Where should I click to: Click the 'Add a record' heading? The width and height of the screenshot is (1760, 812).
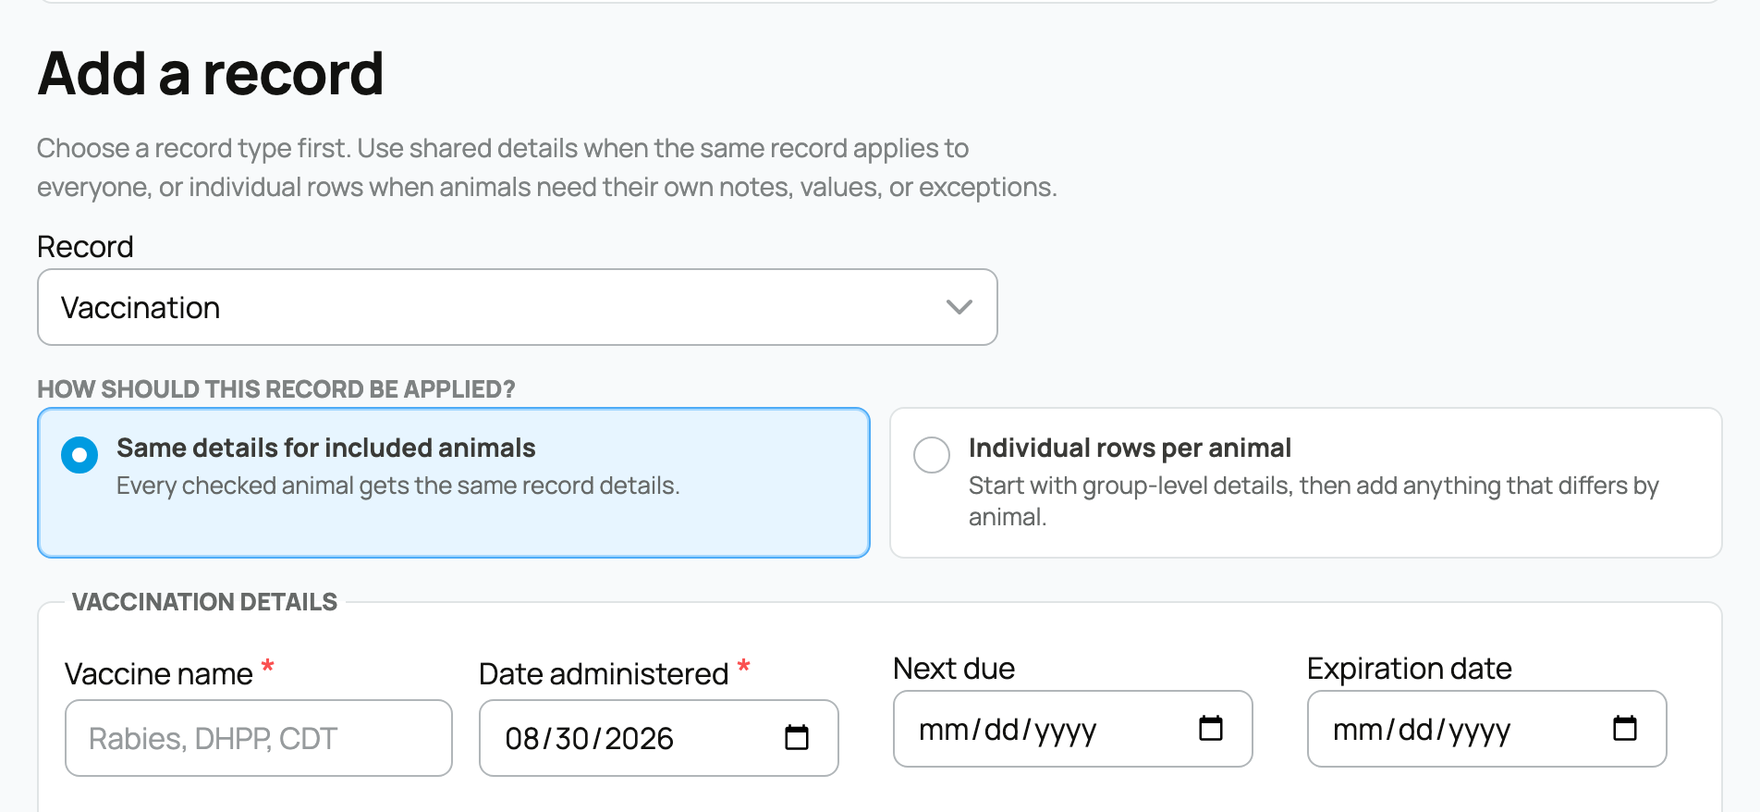coord(210,73)
